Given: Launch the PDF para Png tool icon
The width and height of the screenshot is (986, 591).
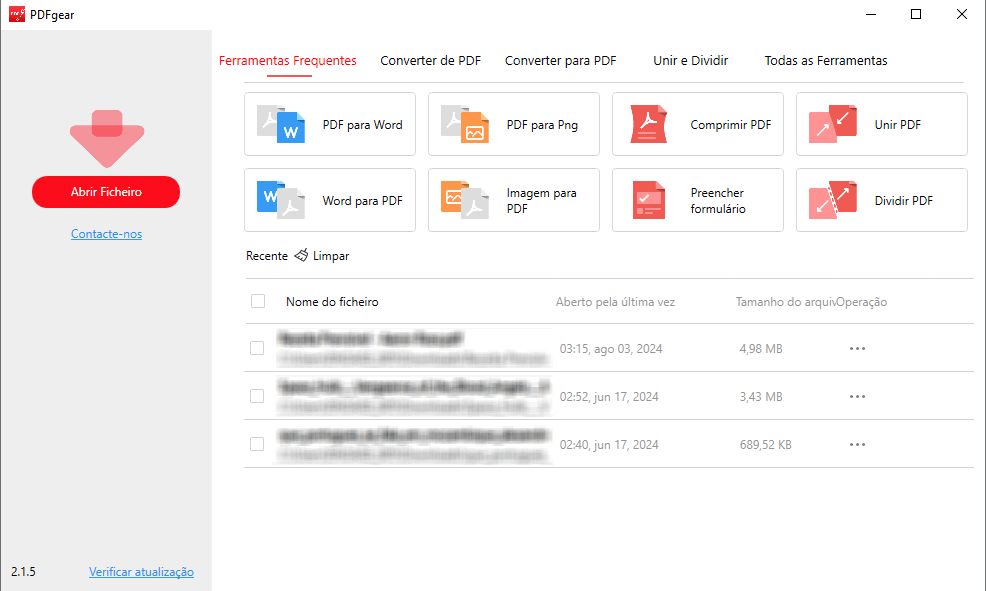Looking at the screenshot, I should 465,124.
